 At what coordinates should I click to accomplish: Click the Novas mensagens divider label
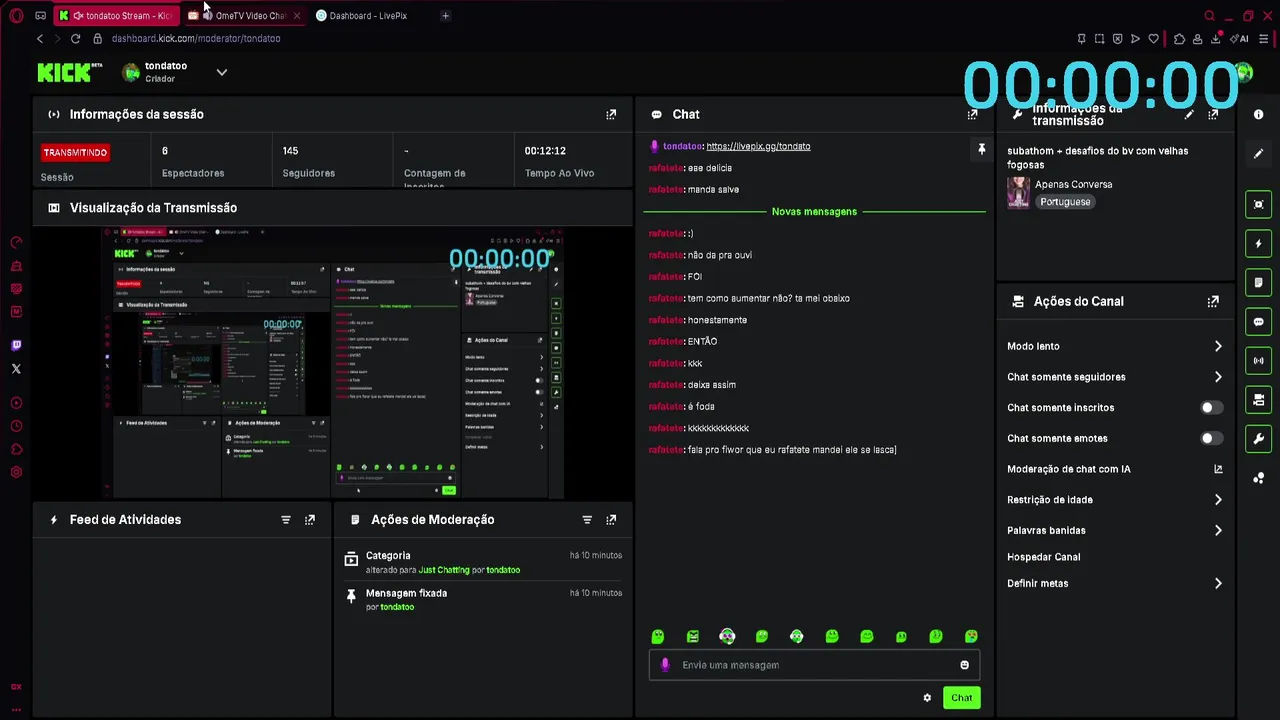pyautogui.click(x=814, y=212)
